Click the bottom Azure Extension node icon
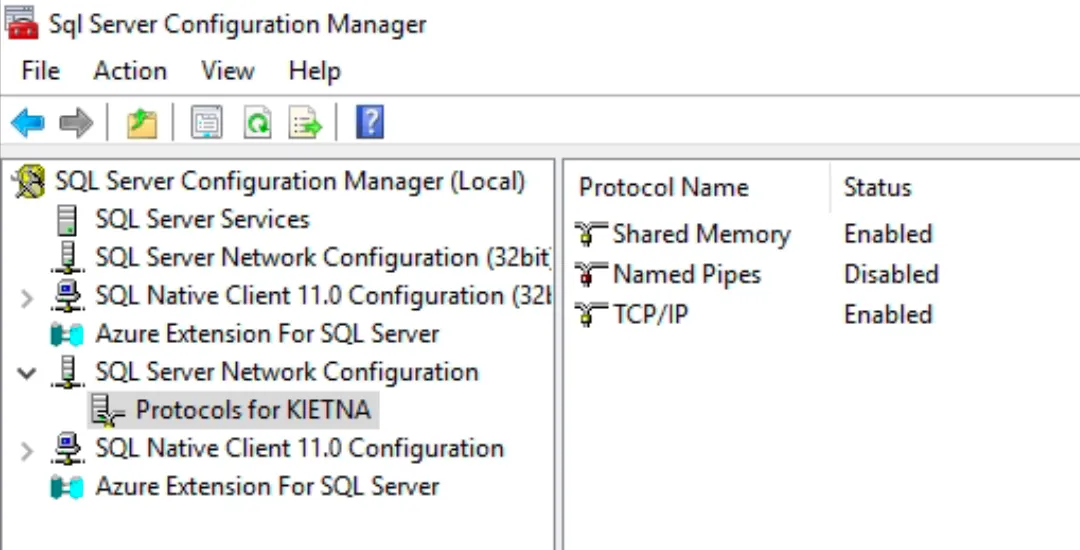Screen dimensions: 1080x550 pyautogui.click(x=68, y=487)
